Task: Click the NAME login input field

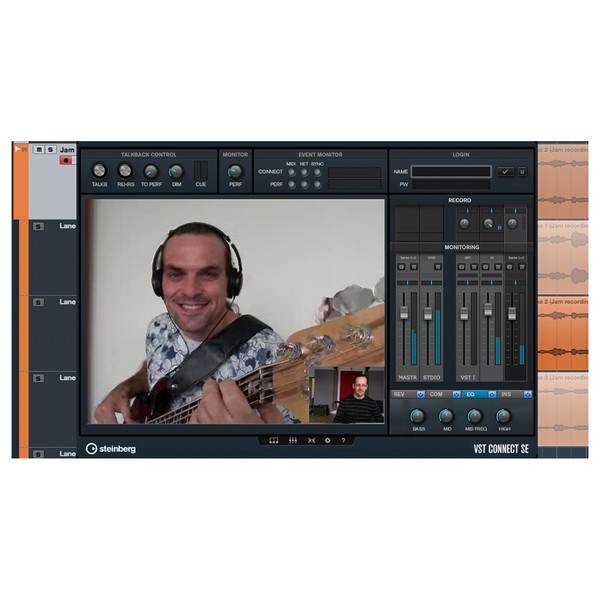Action: [x=451, y=172]
